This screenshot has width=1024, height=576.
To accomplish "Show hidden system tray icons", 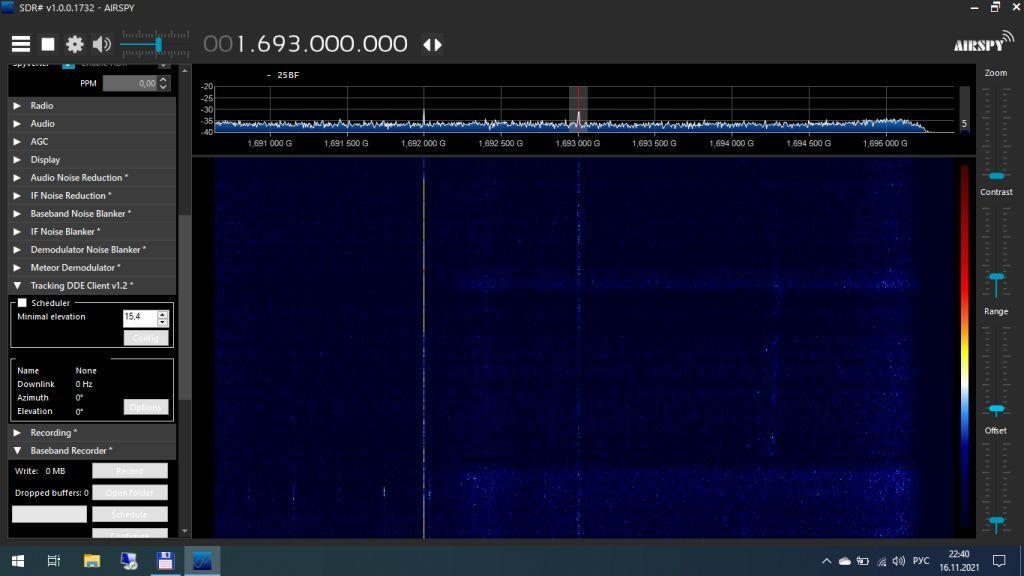I will pyautogui.click(x=826, y=561).
